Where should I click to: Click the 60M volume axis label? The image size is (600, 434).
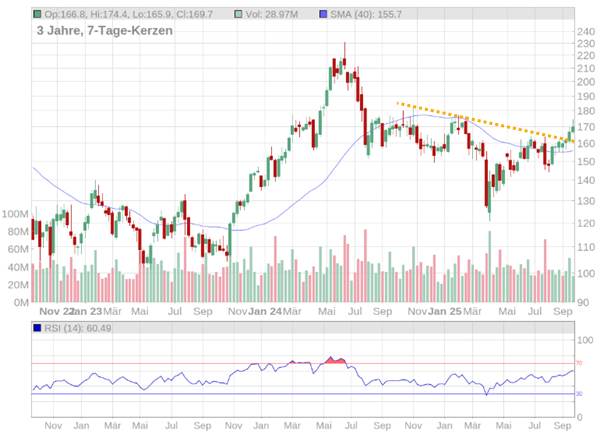point(18,249)
